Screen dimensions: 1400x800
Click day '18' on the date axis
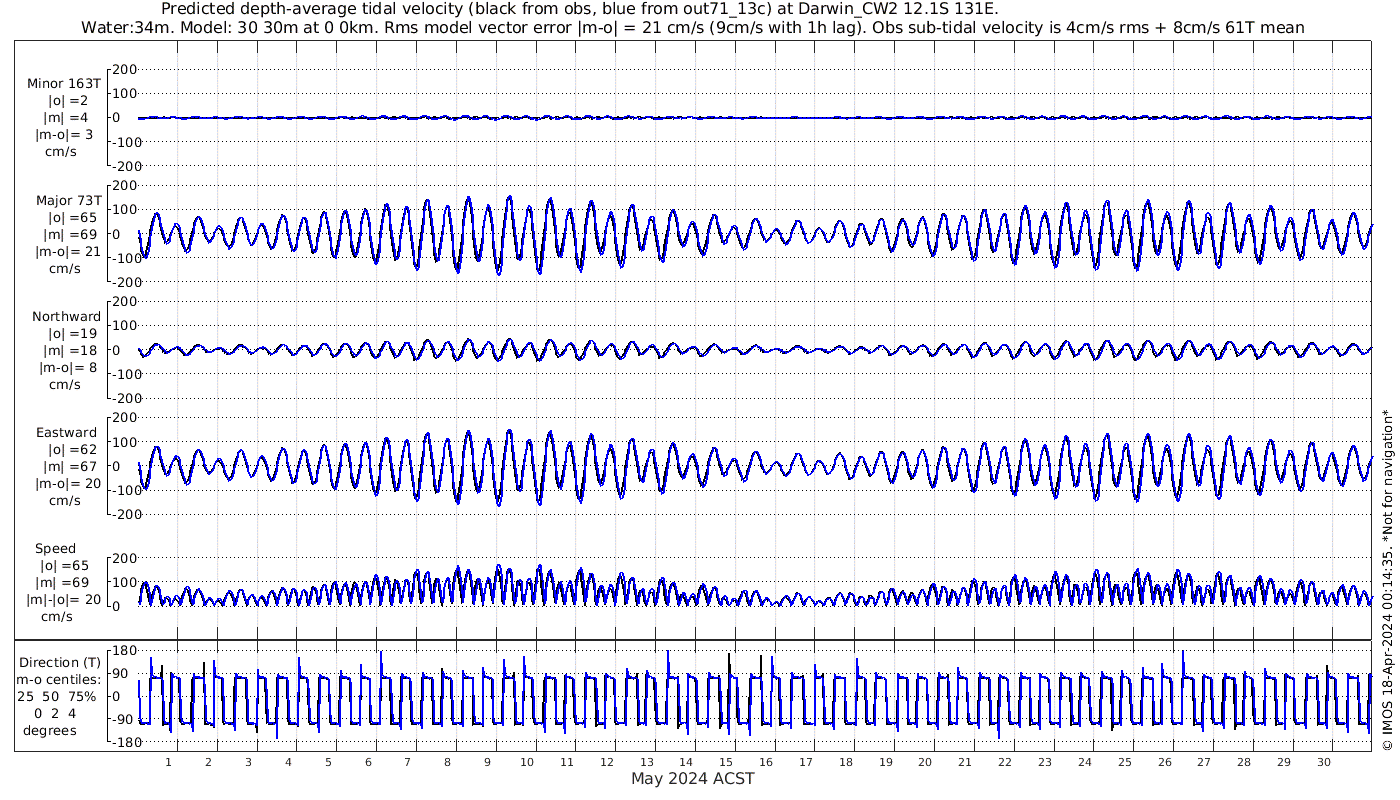(x=846, y=762)
